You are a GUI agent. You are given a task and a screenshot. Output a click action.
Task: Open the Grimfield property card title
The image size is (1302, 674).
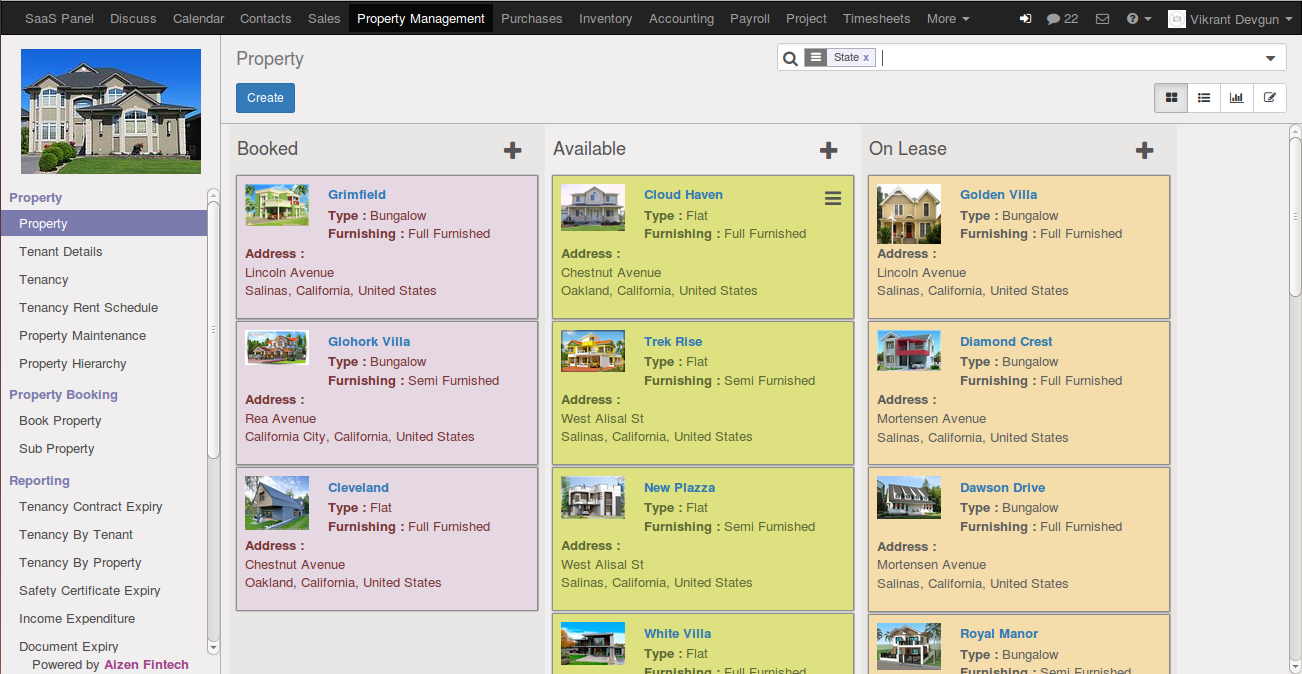357,195
